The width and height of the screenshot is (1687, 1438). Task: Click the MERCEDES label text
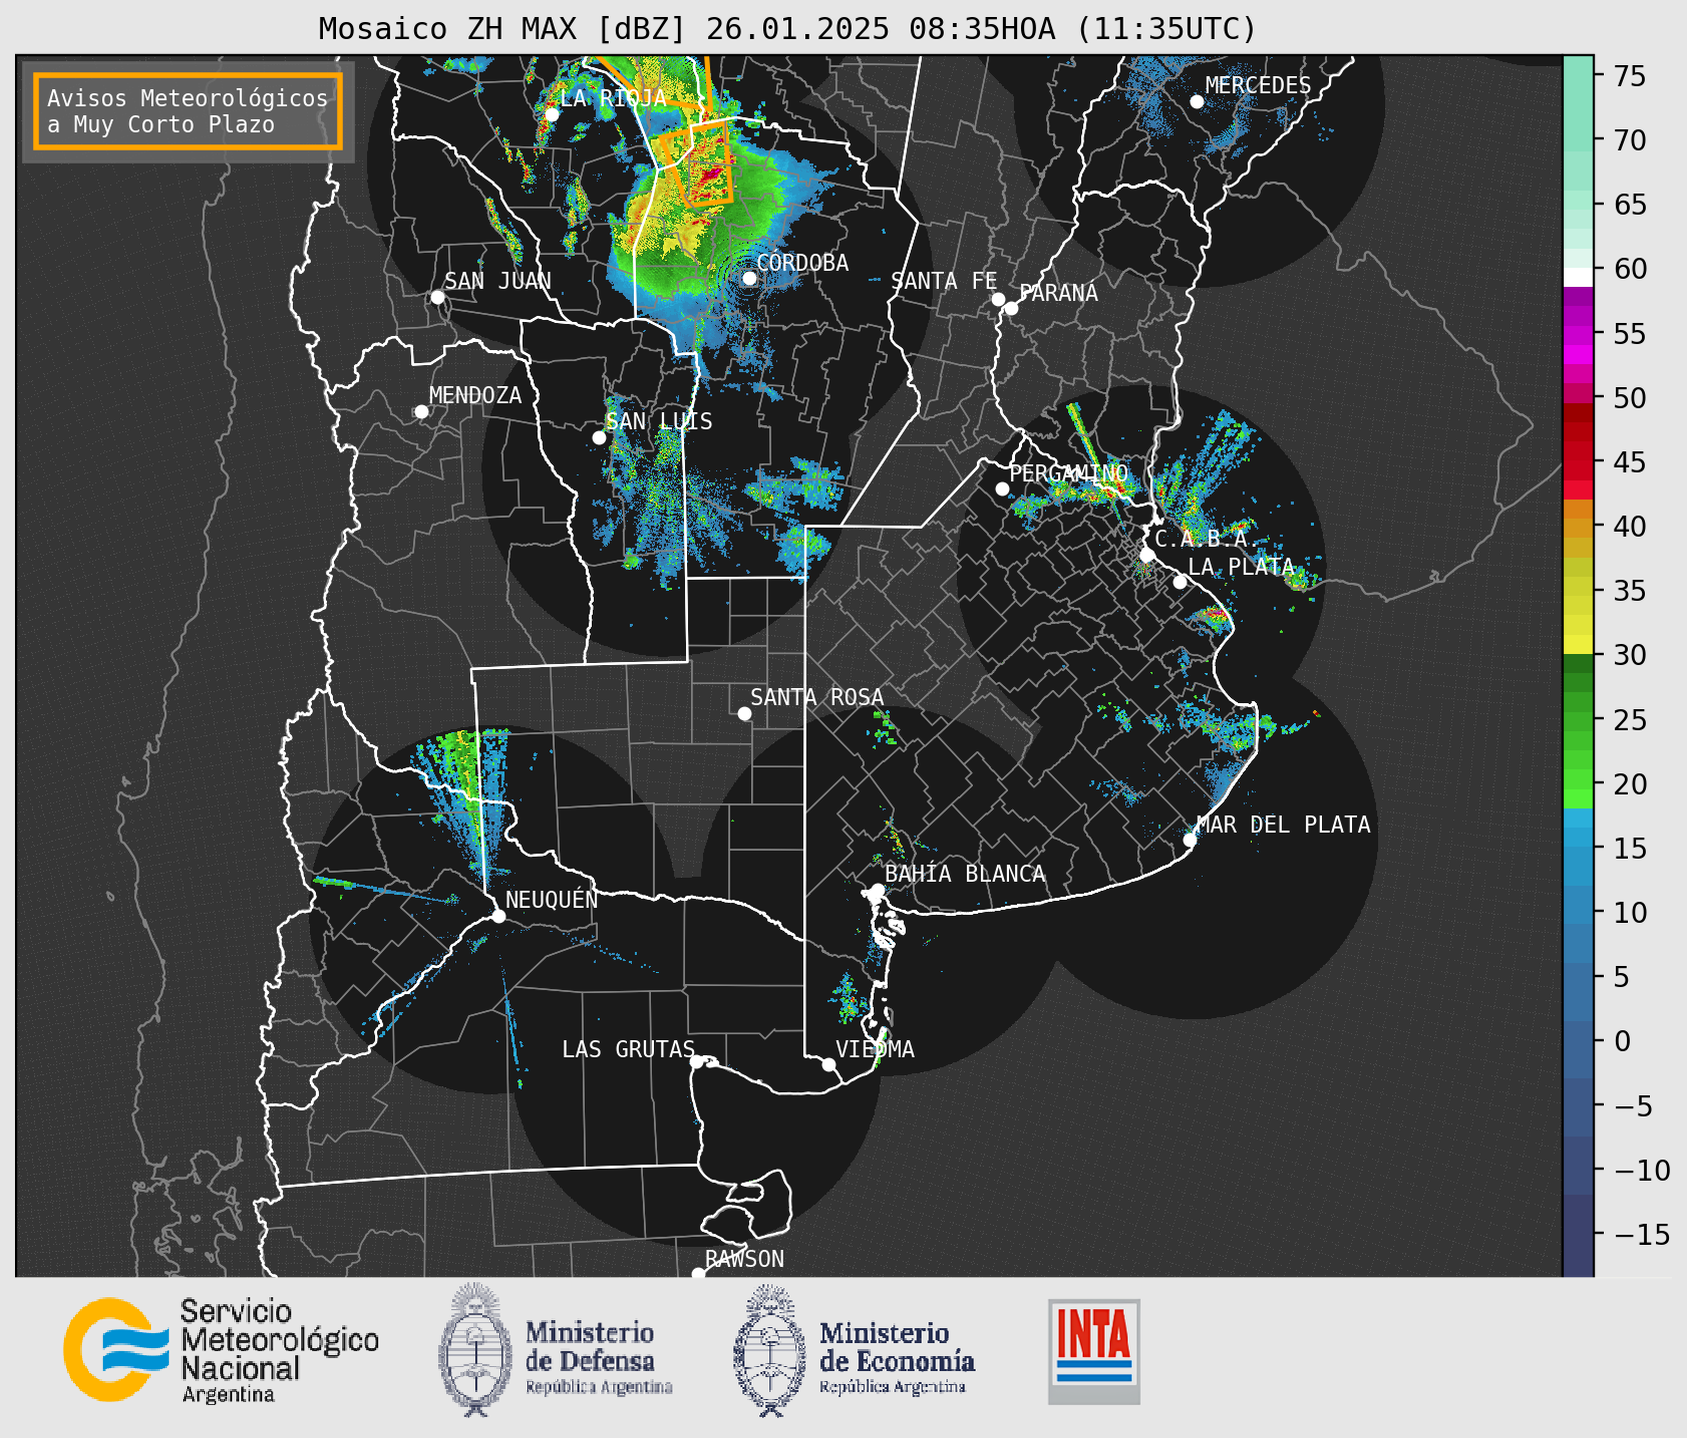(1258, 86)
